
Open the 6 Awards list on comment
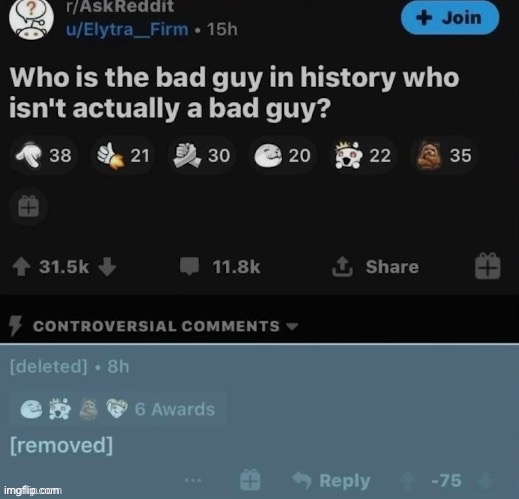click(117, 409)
